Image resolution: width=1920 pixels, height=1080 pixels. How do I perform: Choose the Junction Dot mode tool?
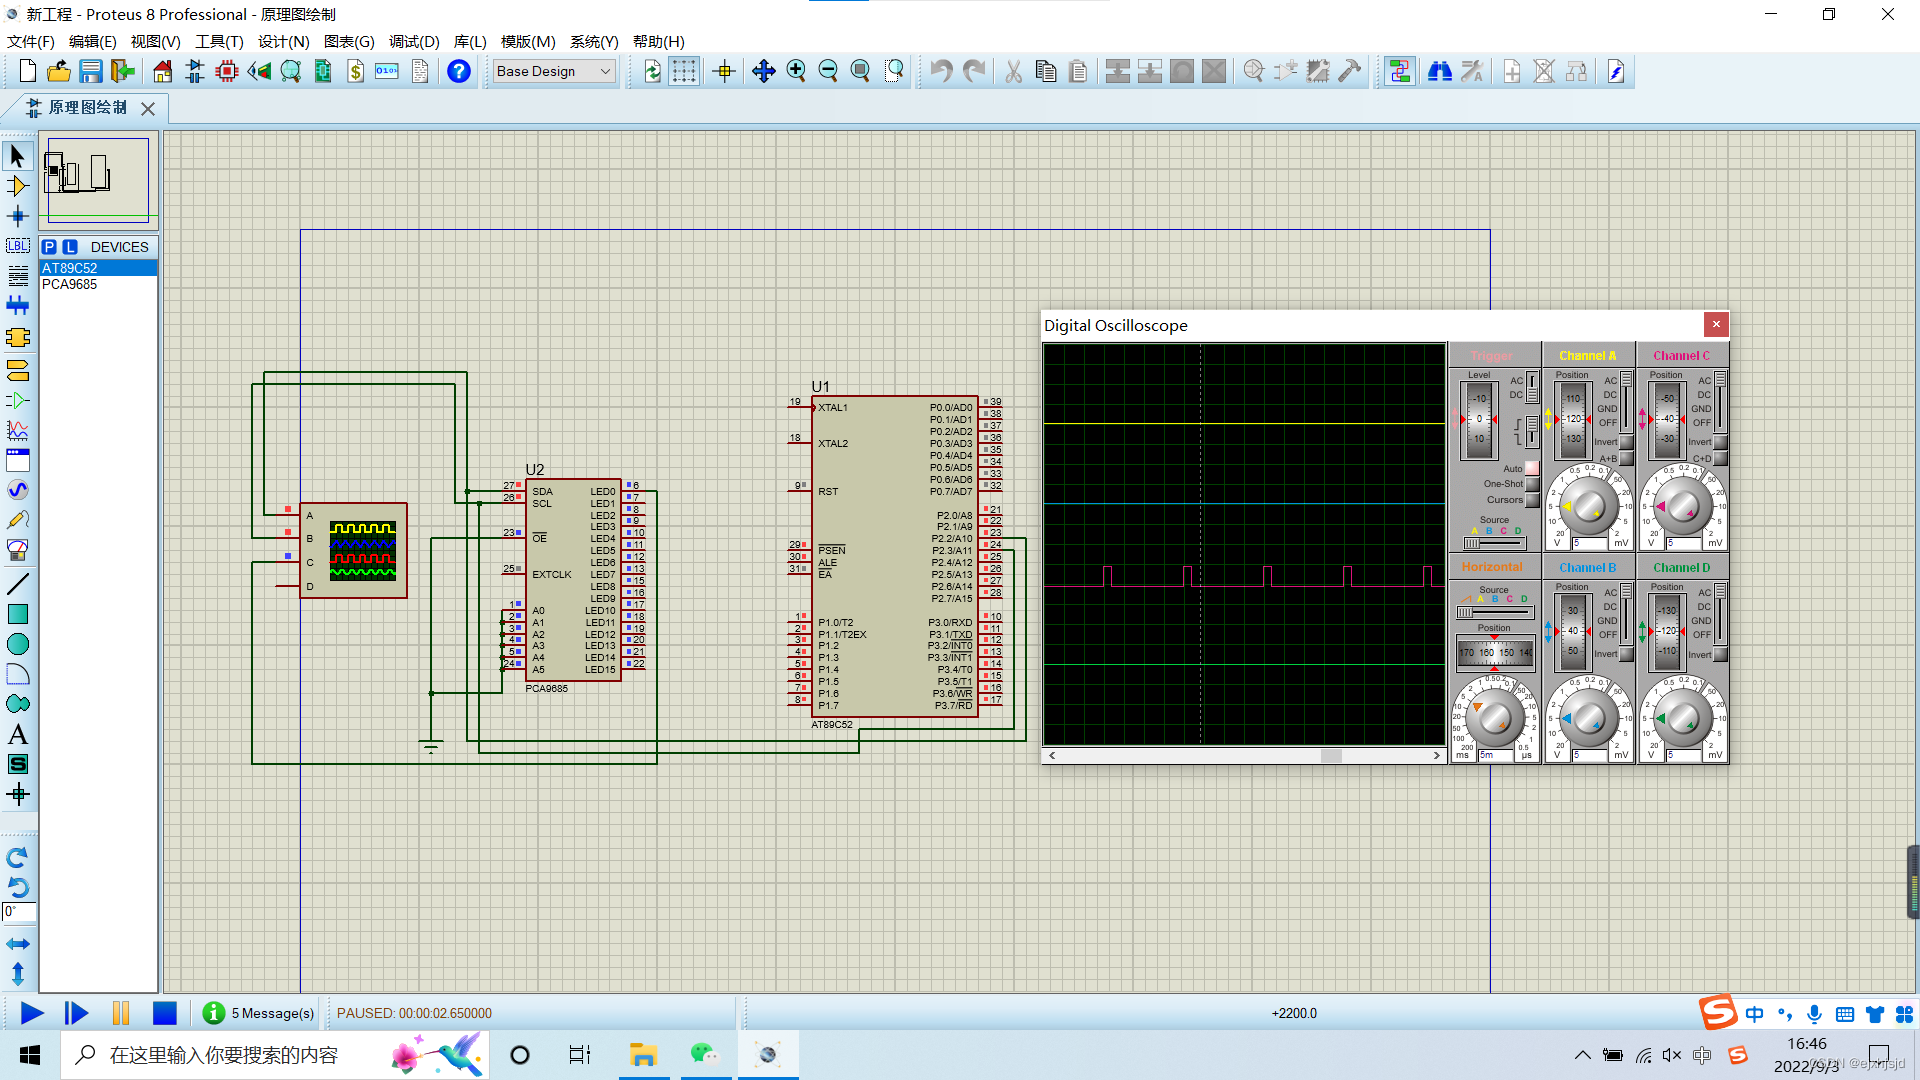pos(17,216)
